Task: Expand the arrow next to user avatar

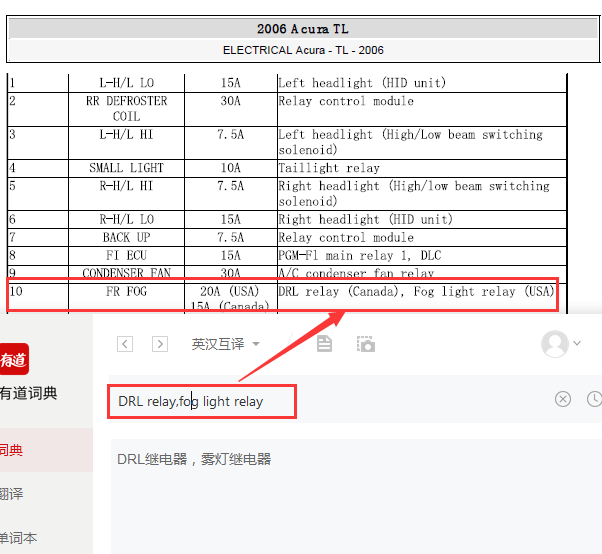Action: pos(577,343)
